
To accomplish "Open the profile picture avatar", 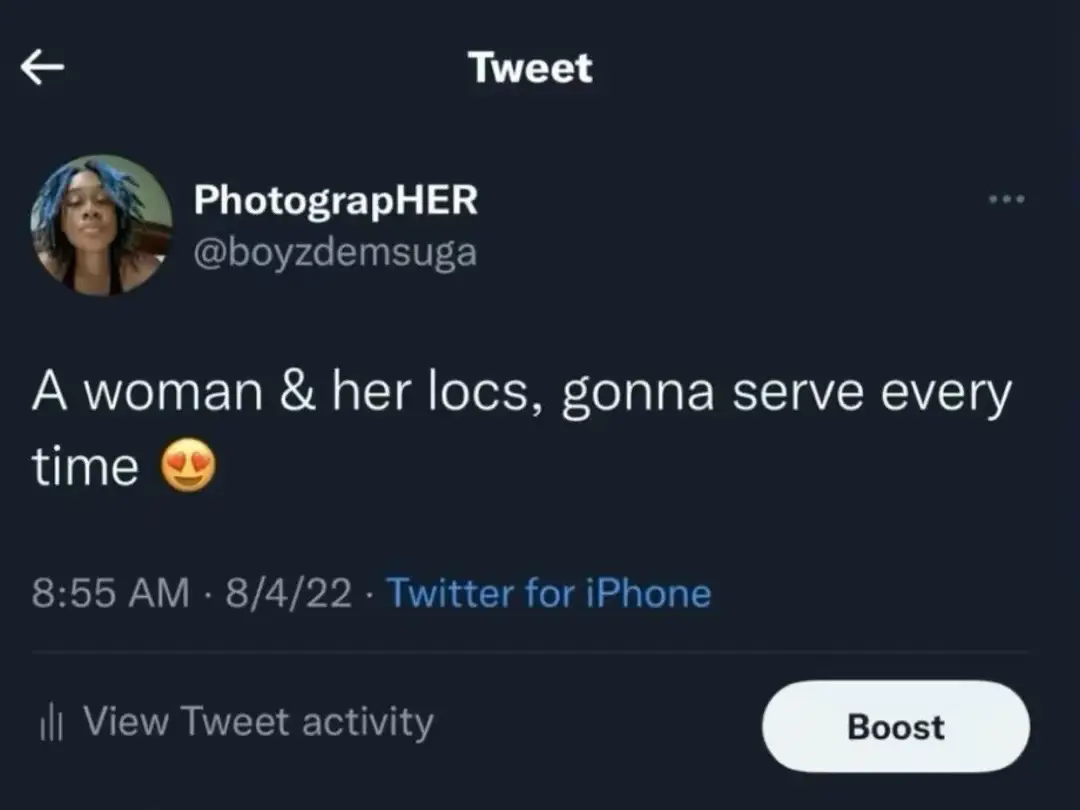I will pyautogui.click(x=101, y=225).
